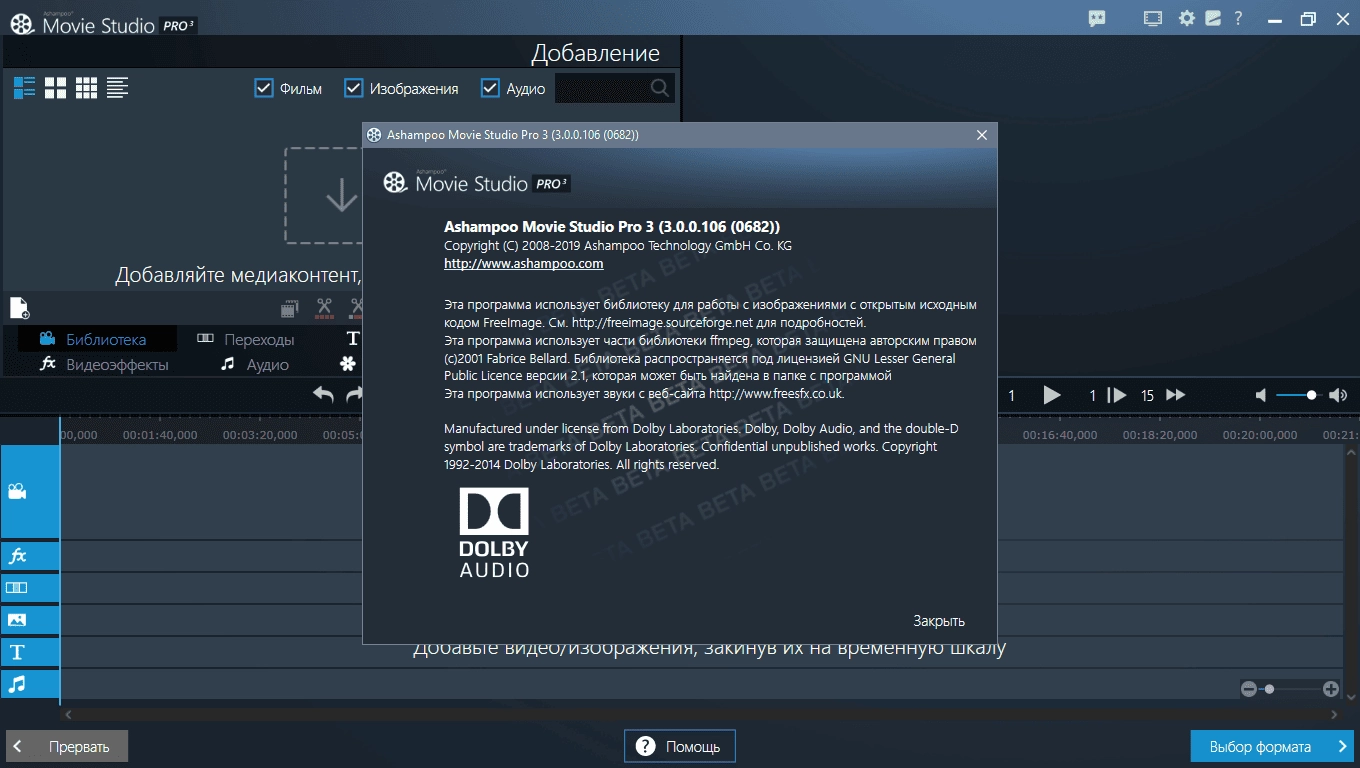Viewport: 1360px width, 768px height.
Task: Fast-forward 15 frames with double arrow
Action: (x=1176, y=395)
